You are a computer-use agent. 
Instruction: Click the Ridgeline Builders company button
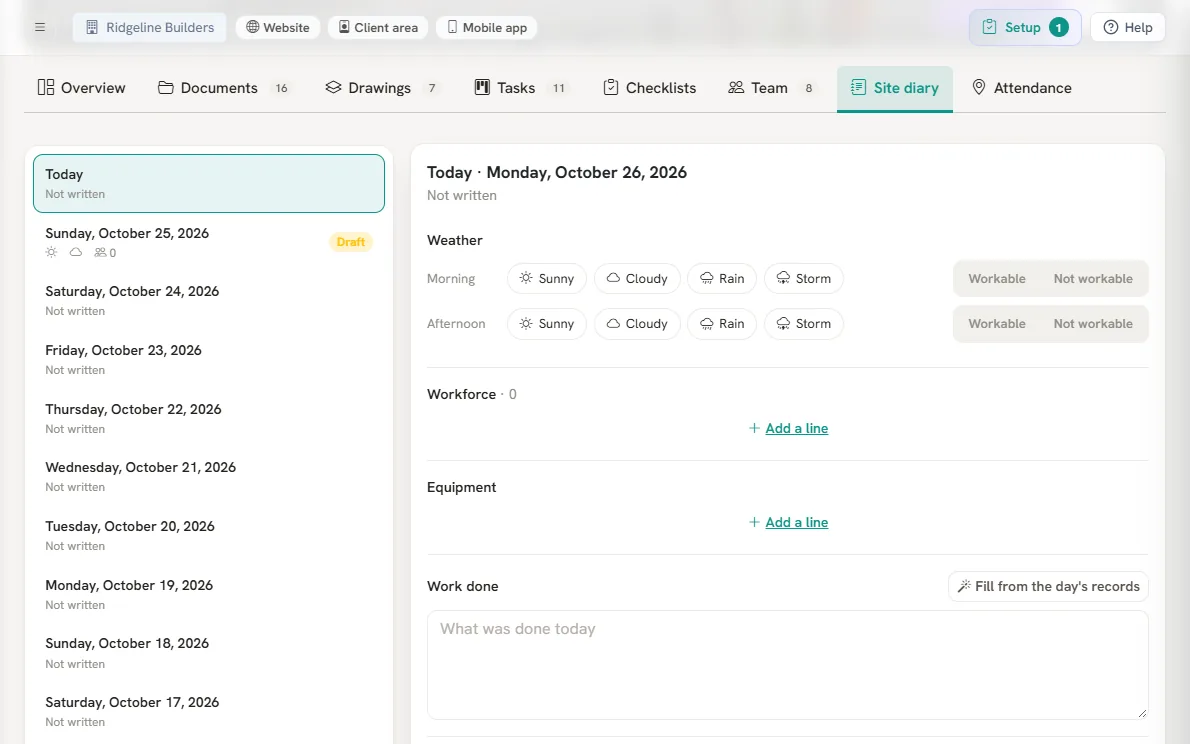(x=150, y=27)
